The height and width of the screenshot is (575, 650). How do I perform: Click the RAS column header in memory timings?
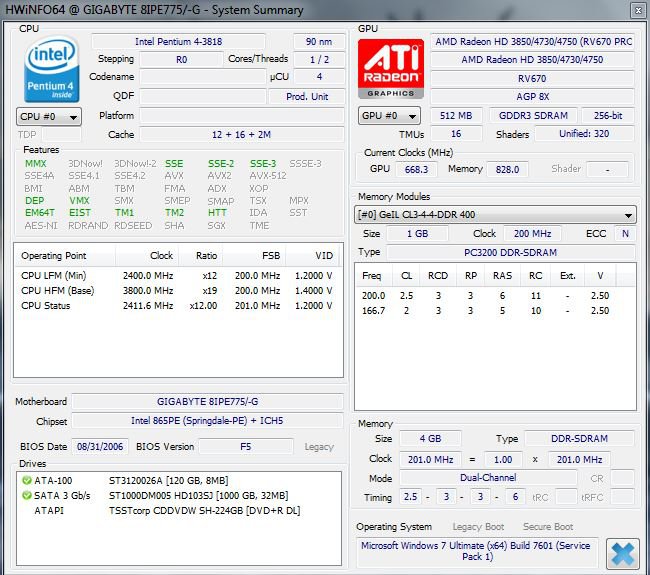pyautogui.click(x=502, y=276)
